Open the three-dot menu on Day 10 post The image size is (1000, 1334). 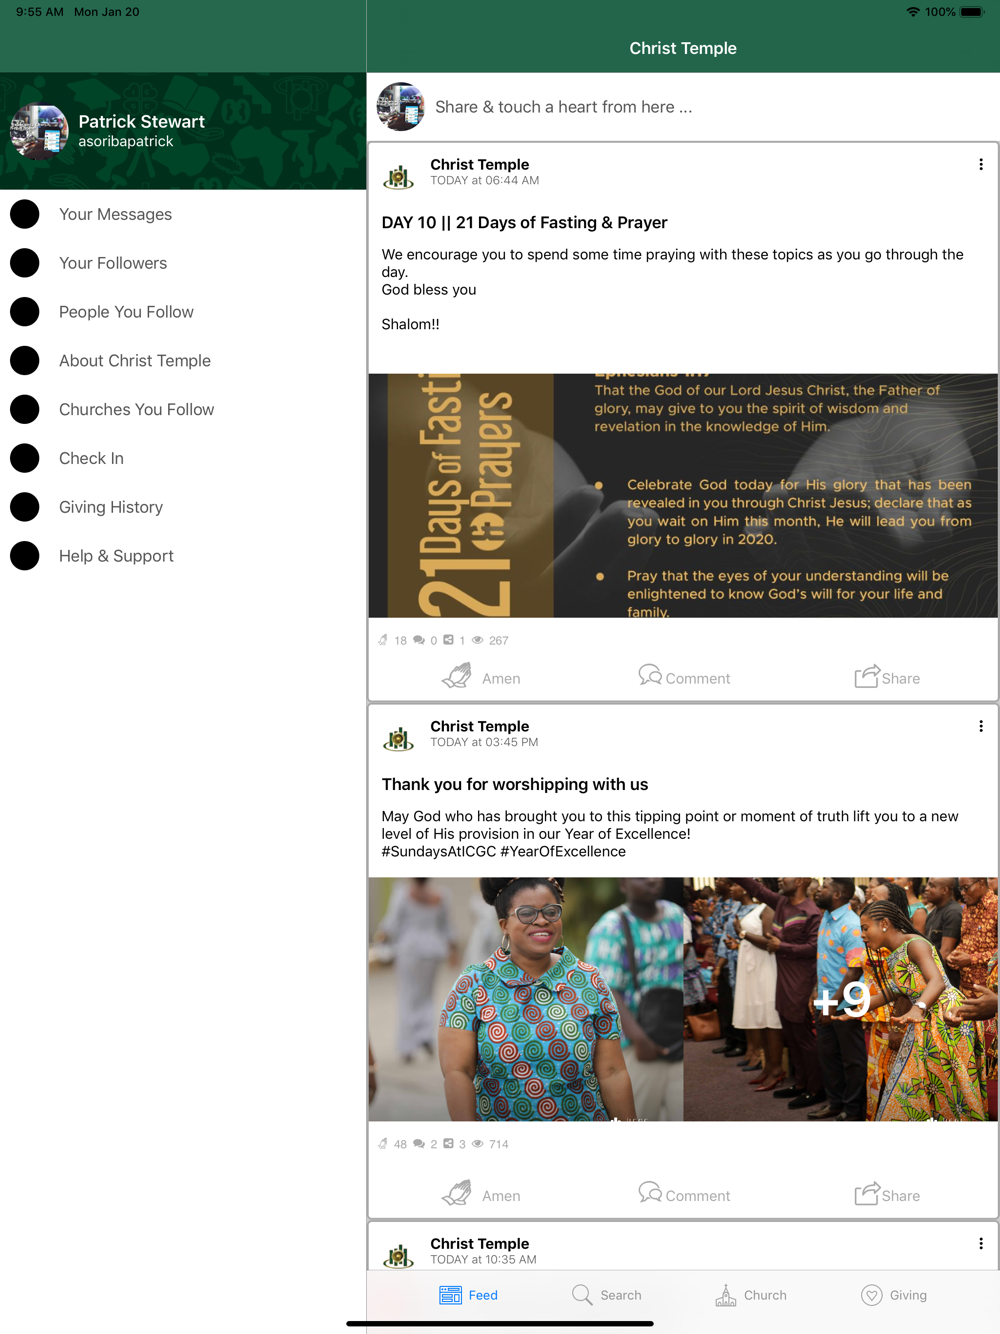[981, 164]
